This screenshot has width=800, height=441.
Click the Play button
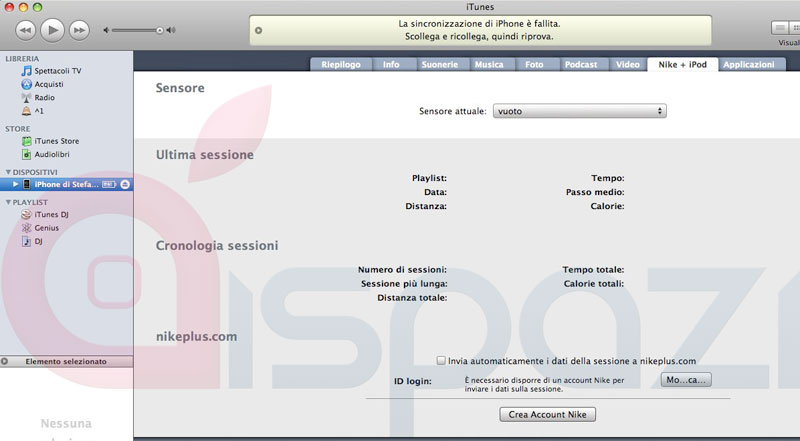pos(52,30)
